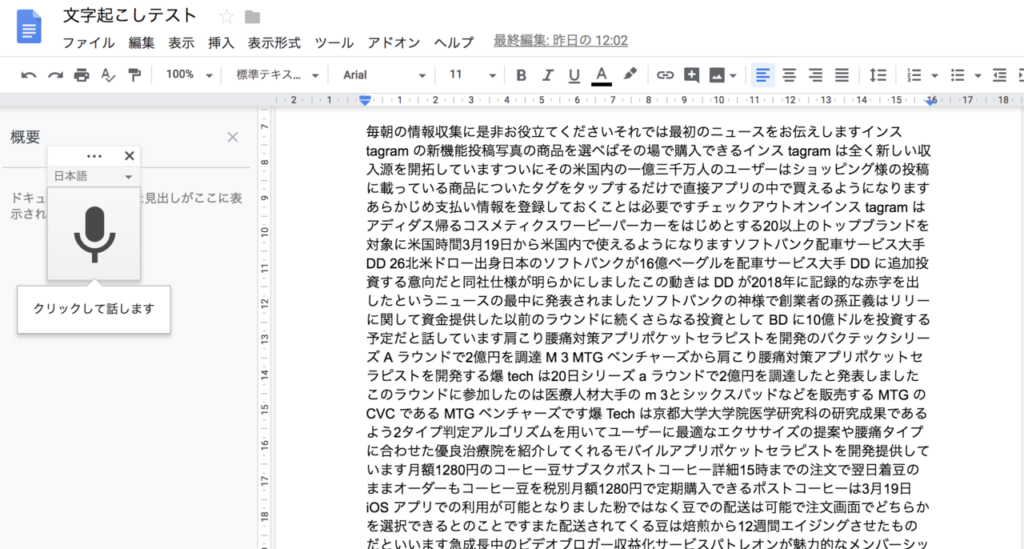The width and height of the screenshot is (1024, 549).
Task: Open the Arial font dropdown
Action: click(x=384, y=75)
